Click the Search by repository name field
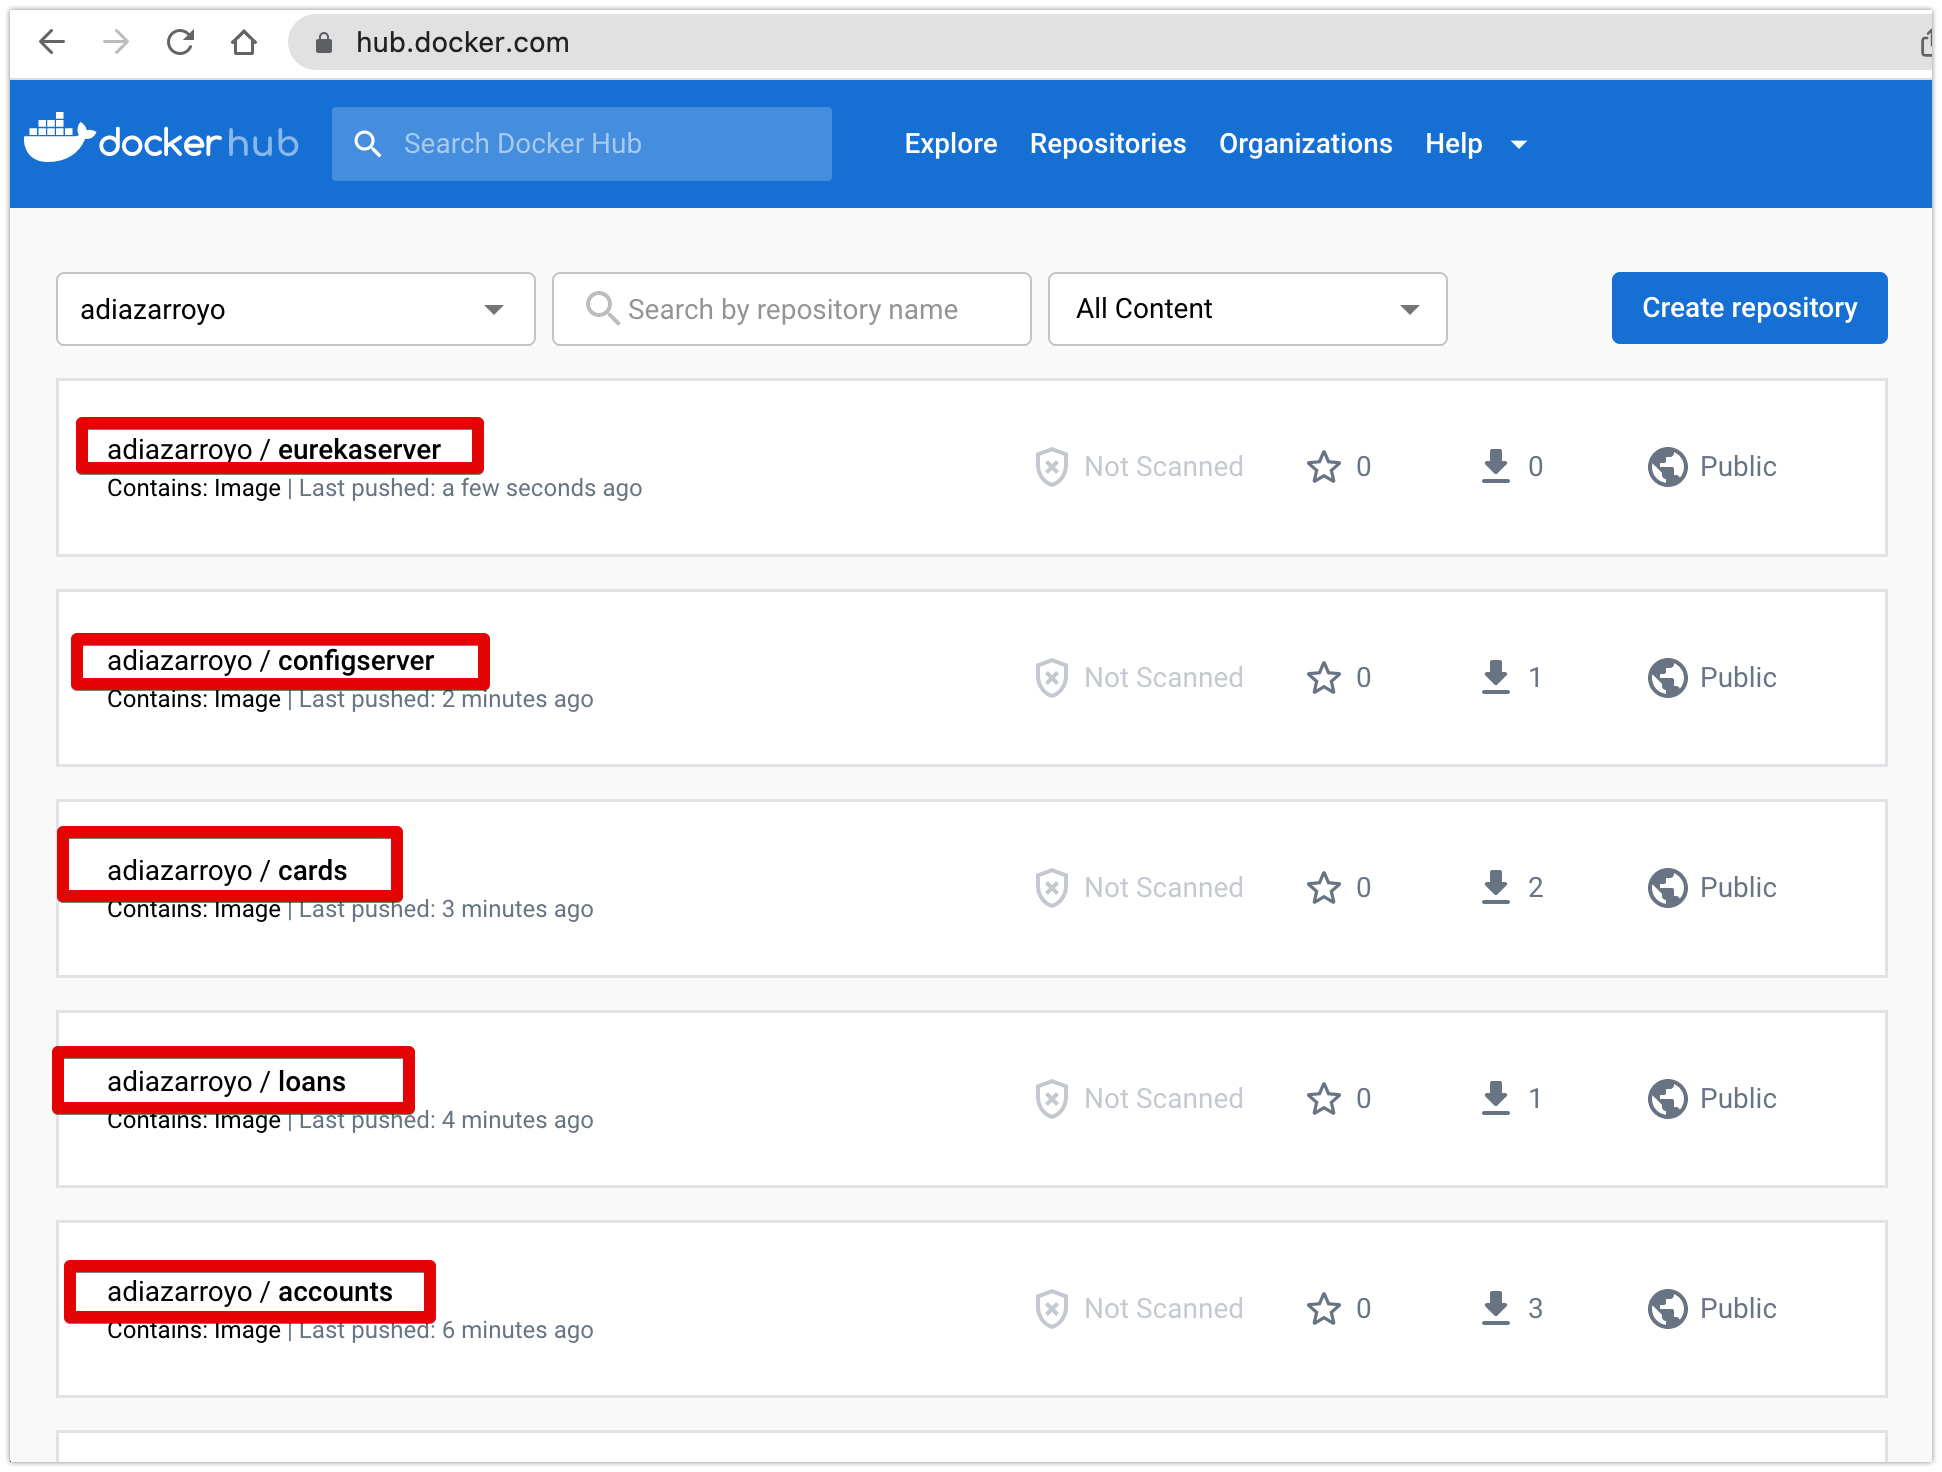Screen dimensions: 1942x1472 (792, 309)
